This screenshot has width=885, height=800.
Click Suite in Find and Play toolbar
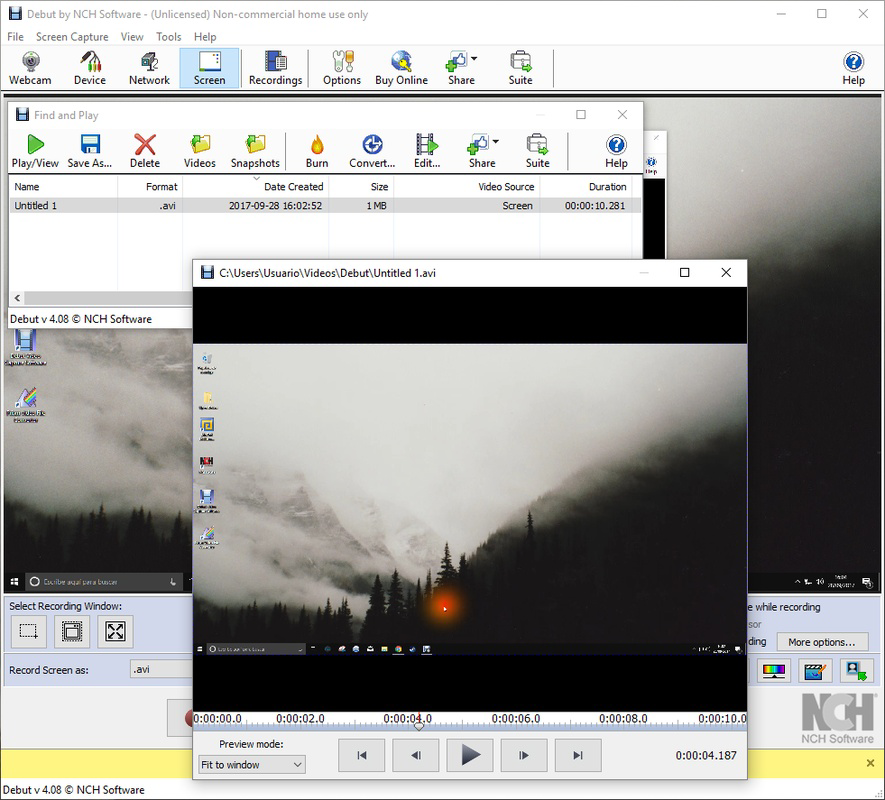[x=537, y=151]
